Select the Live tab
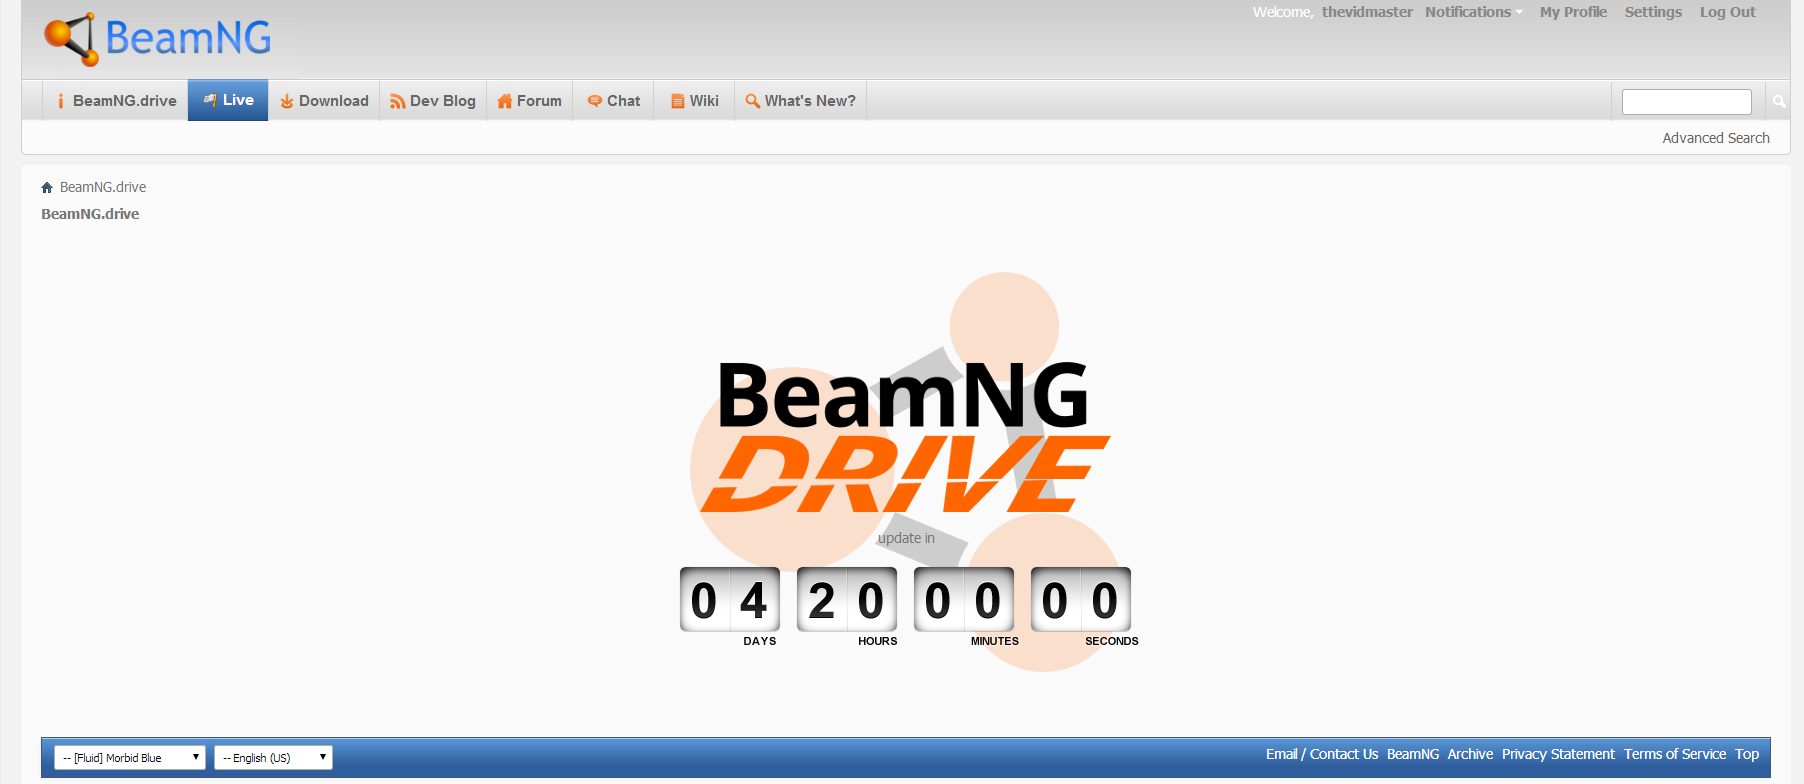The height and width of the screenshot is (784, 1804). point(228,100)
